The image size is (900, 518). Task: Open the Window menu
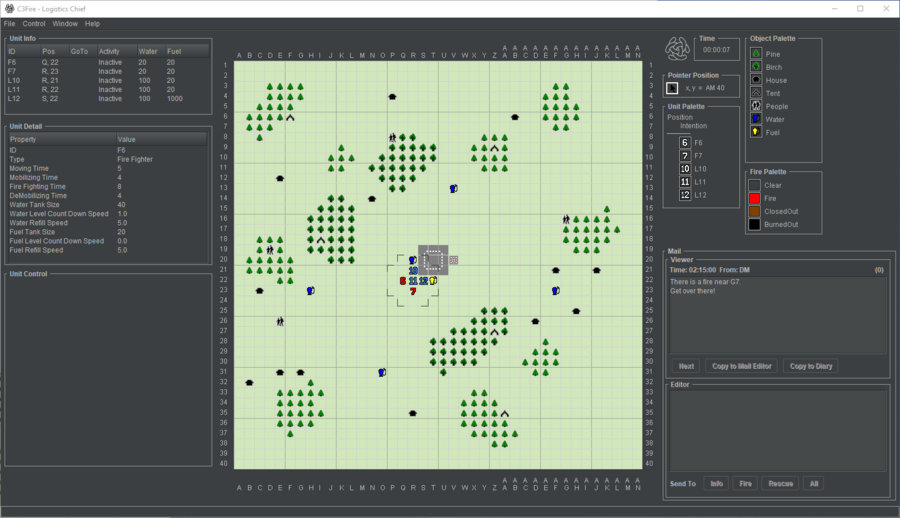pyautogui.click(x=65, y=23)
